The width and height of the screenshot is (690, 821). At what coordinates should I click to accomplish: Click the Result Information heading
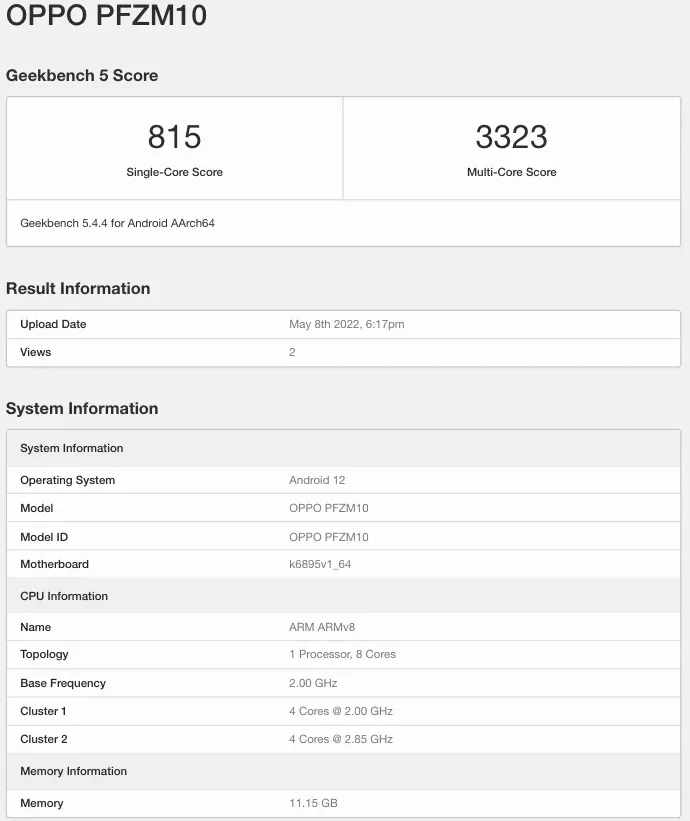pos(78,289)
